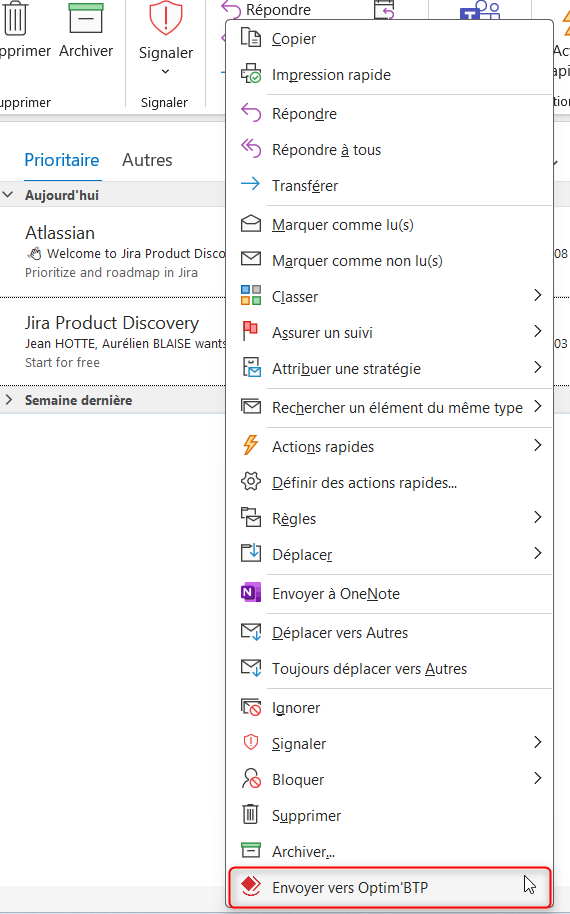The image size is (570, 914).
Task: Expand the Règles submenu arrow
Action: pyautogui.click(x=537, y=517)
